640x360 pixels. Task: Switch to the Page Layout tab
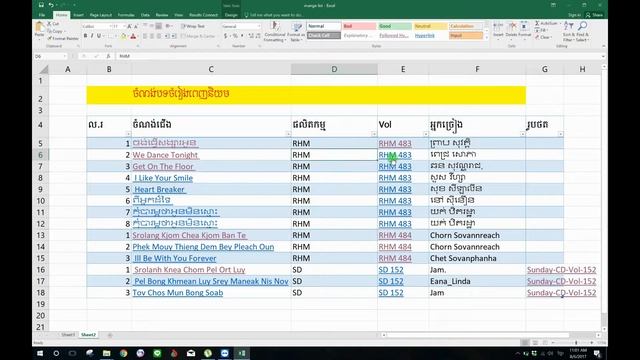point(100,15)
